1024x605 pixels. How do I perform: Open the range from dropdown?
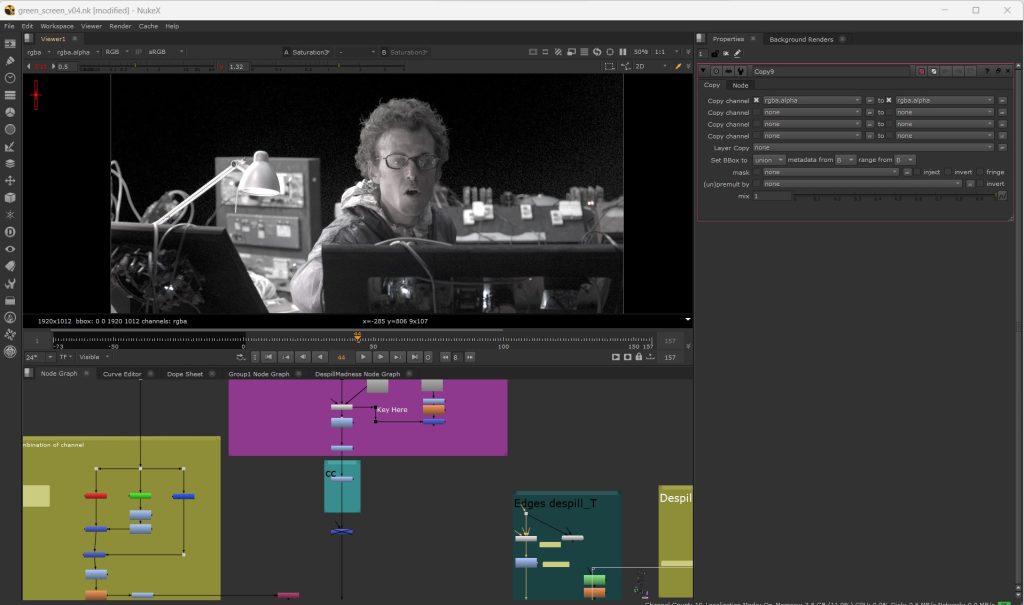click(x=904, y=160)
